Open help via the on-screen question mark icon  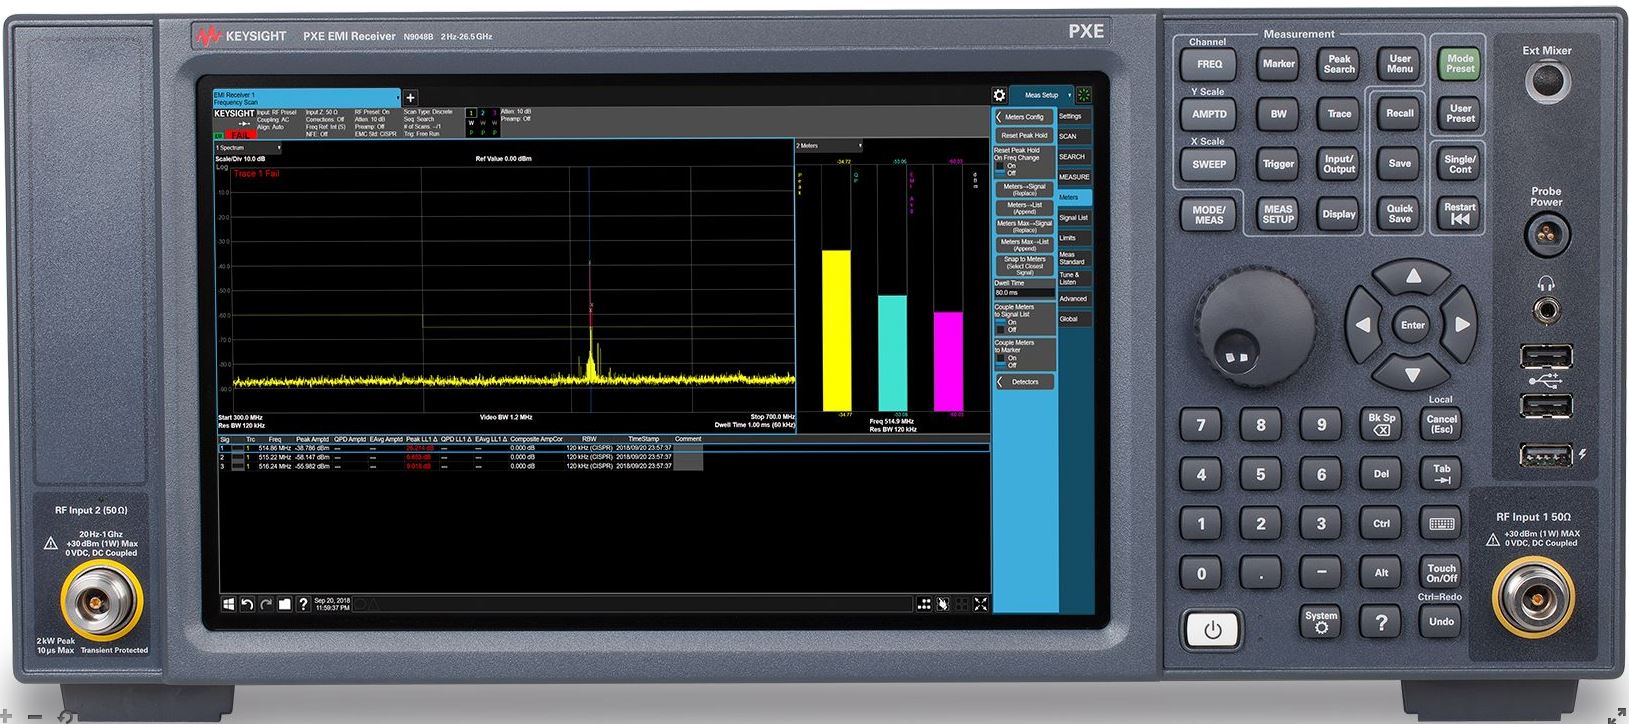[302, 604]
